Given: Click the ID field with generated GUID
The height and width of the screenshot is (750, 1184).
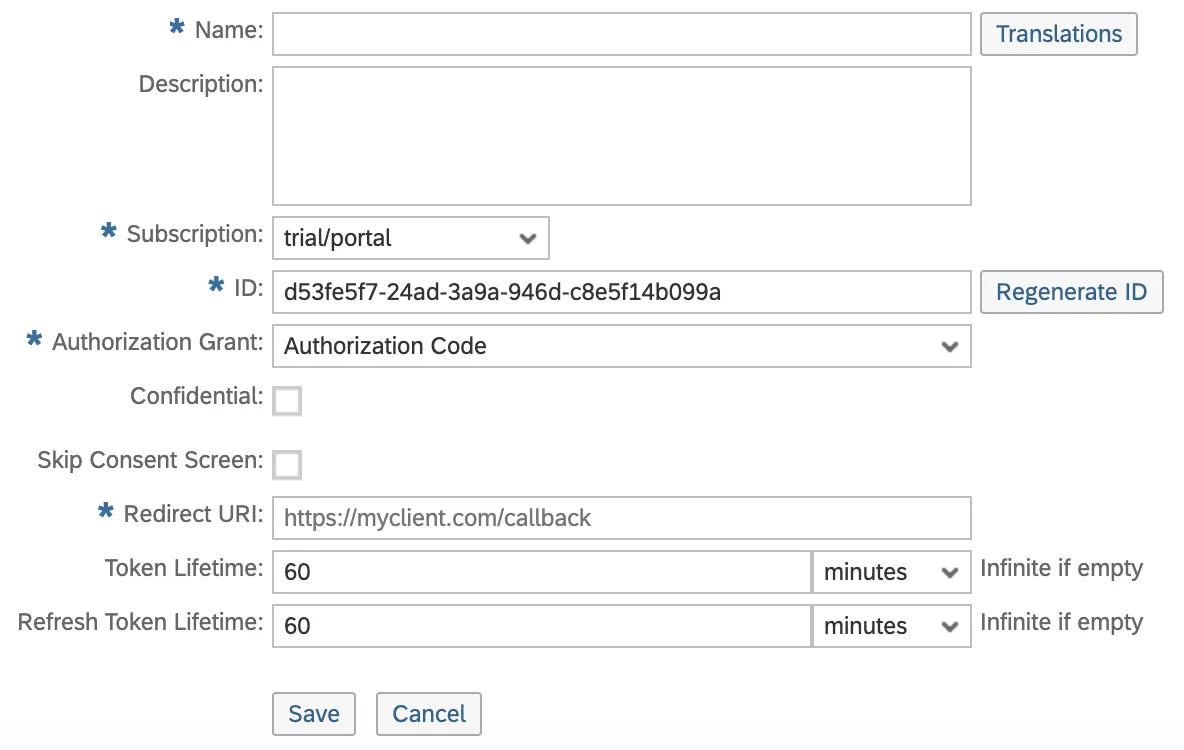Looking at the screenshot, I should click(x=621, y=292).
